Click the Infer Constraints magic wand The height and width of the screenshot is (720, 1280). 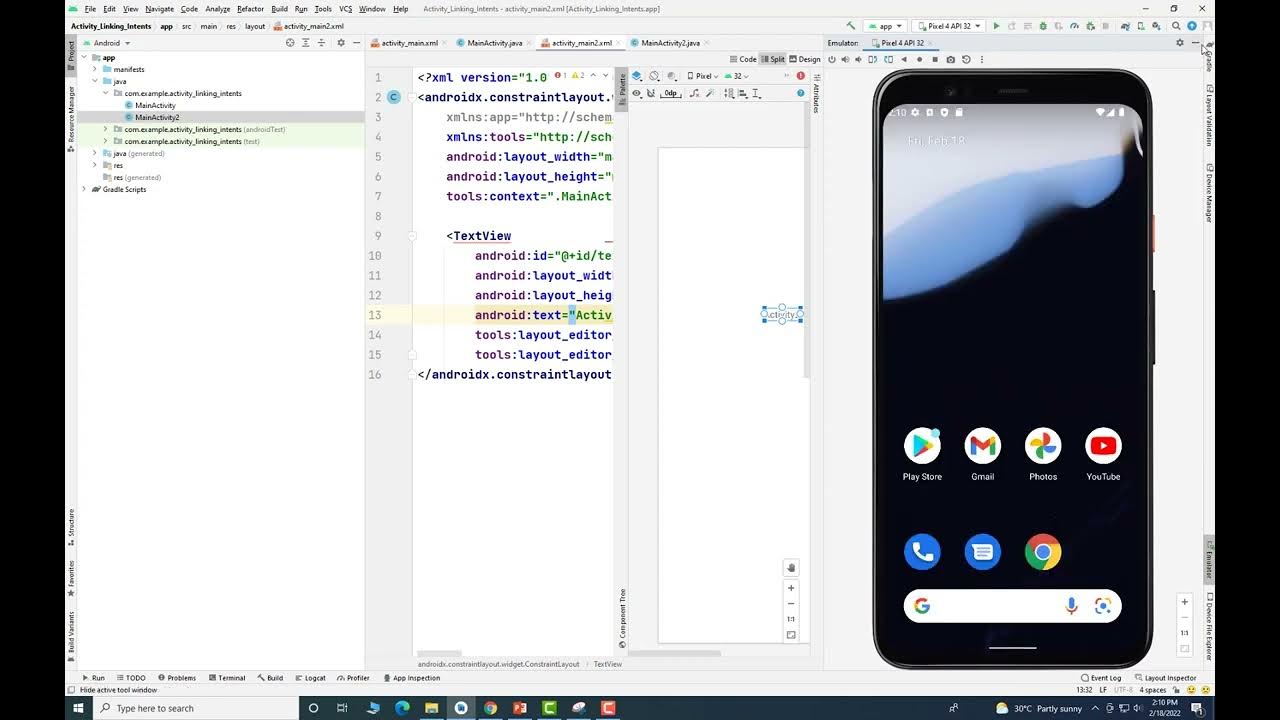coord(710,93)
